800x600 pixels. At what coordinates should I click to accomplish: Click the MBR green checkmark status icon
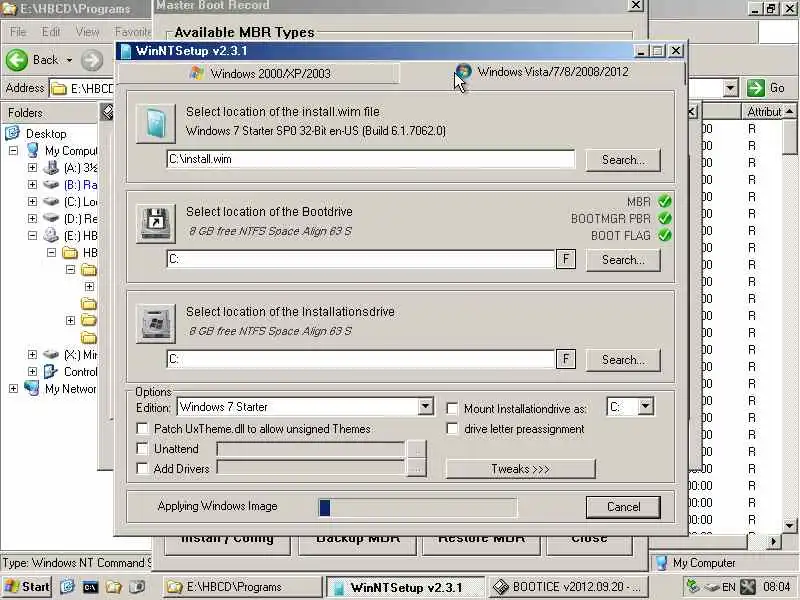pos(664,201)
